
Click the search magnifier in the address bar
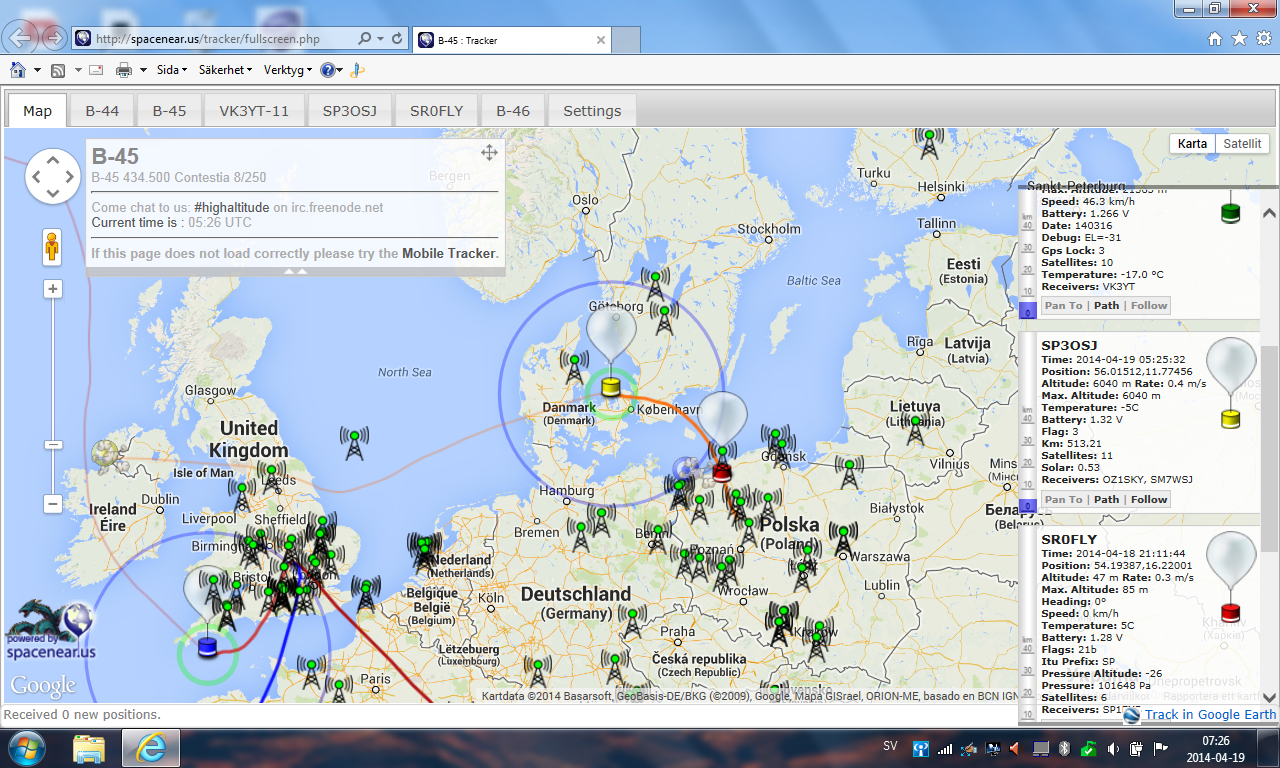point(366,39)
